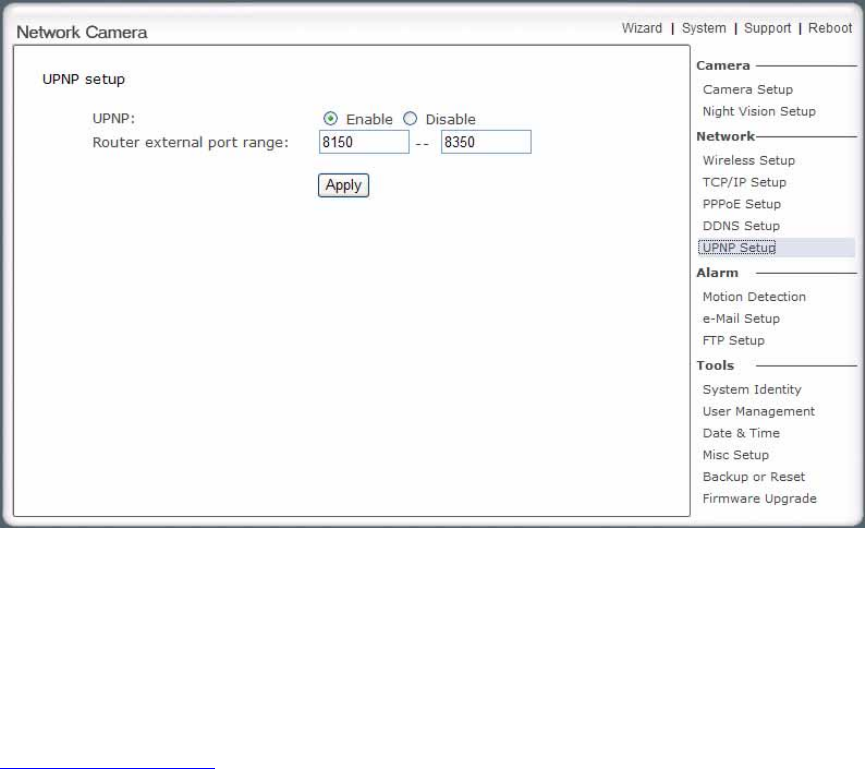Image resolution: width=865 pixels, height=769 pixels.
Task: Open Night Vision Setup page
Action: [x=759, y=111]
